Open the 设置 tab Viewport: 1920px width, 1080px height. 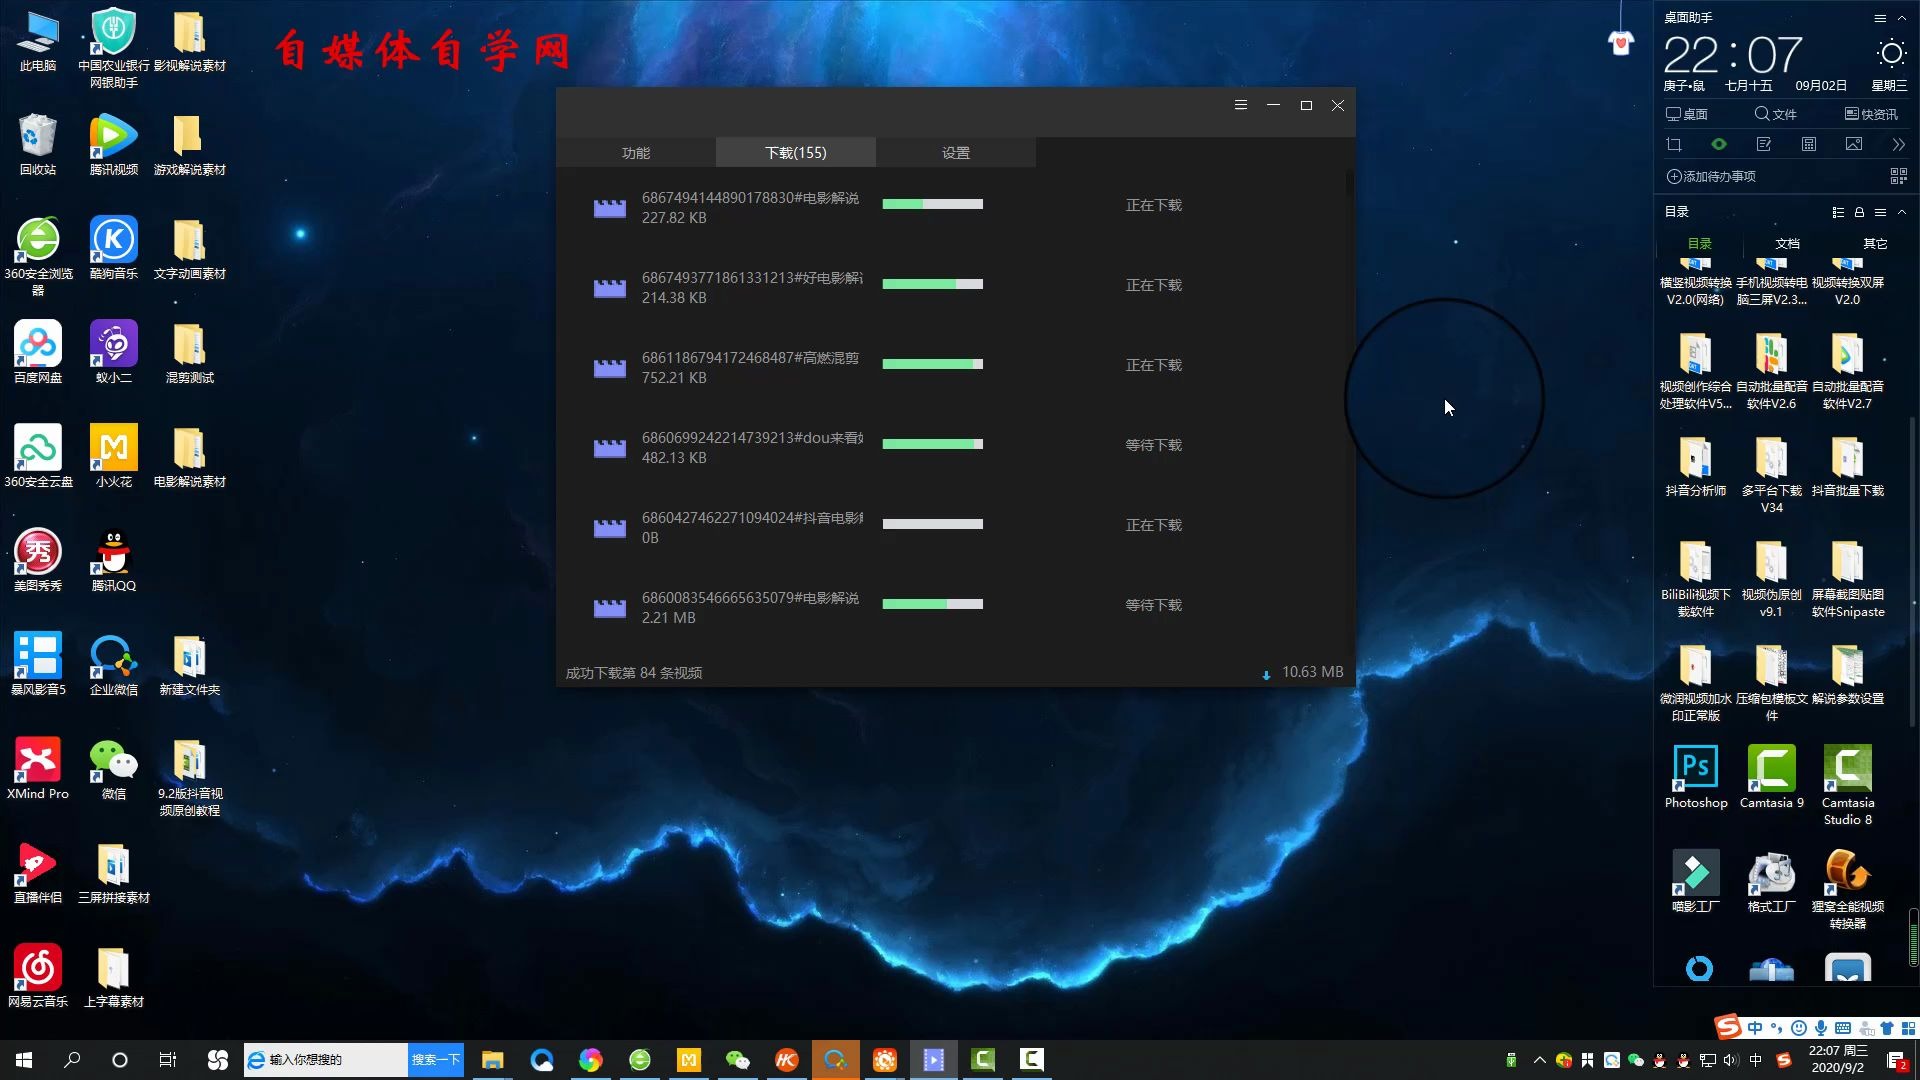(955, 153)
